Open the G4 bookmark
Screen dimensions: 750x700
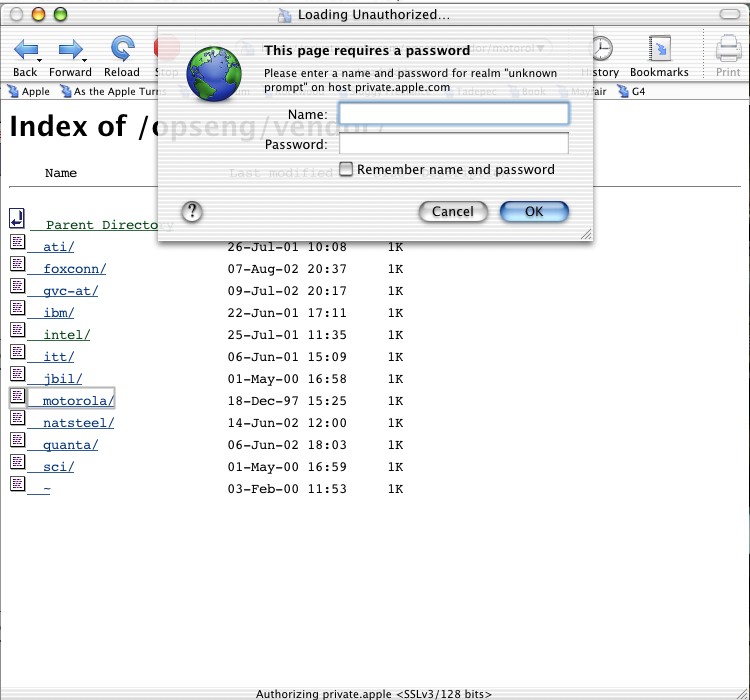point(631,91)
